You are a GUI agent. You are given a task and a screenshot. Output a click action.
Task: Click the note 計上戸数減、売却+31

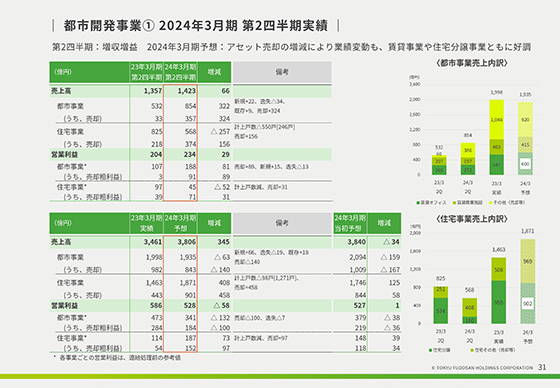[261, 187]
